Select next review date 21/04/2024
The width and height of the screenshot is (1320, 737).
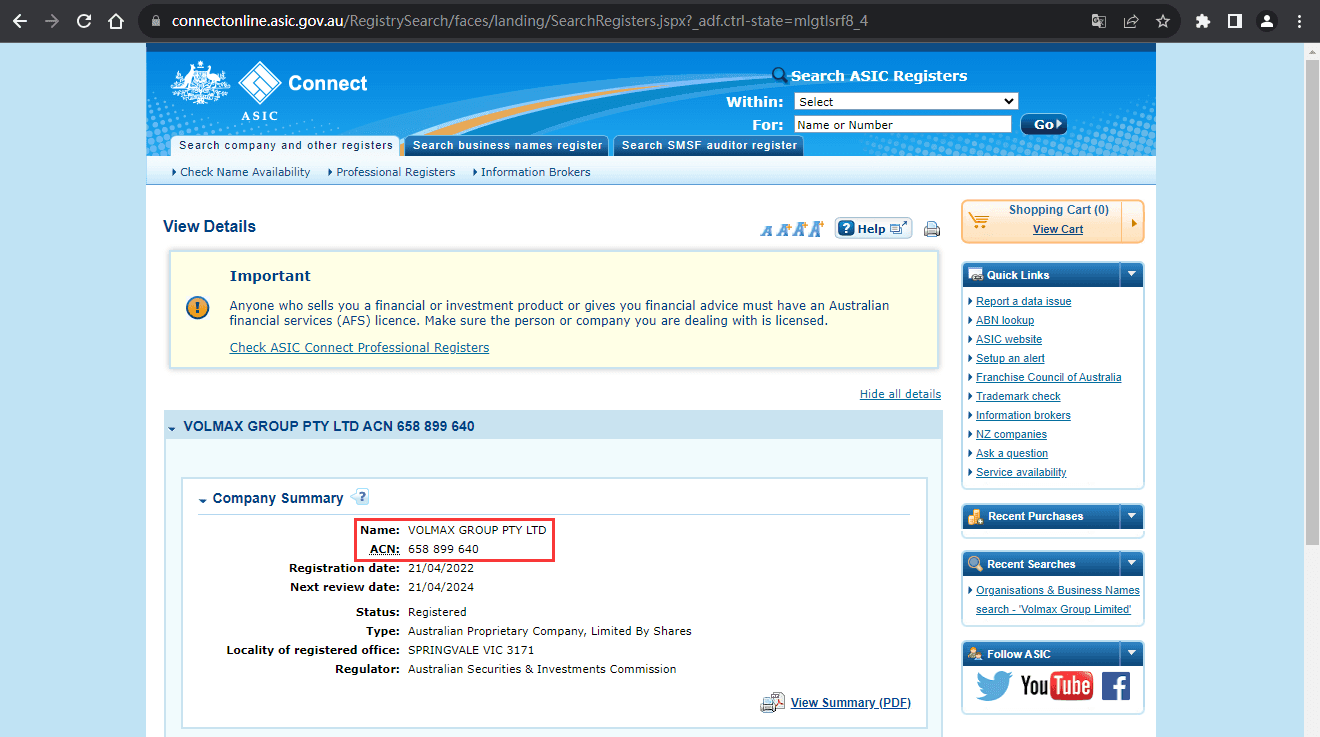pos(440,587)
